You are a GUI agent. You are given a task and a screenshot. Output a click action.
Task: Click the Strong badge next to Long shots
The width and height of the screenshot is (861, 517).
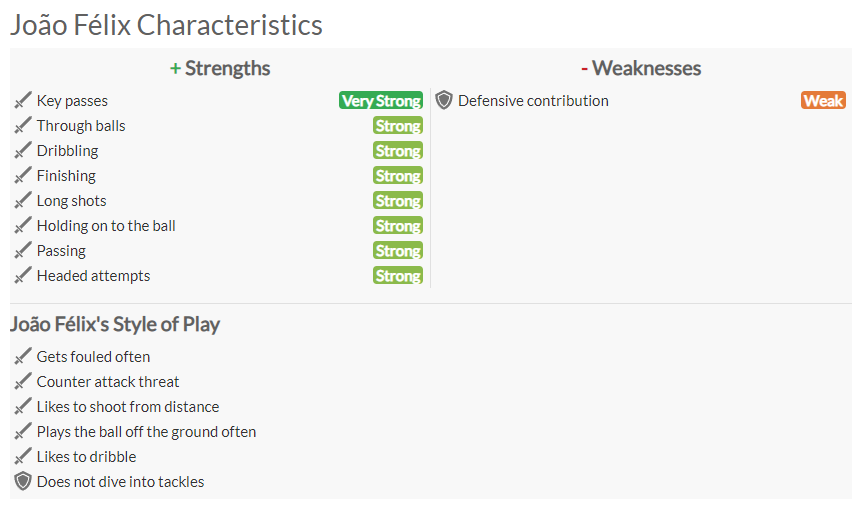[398, 201]
